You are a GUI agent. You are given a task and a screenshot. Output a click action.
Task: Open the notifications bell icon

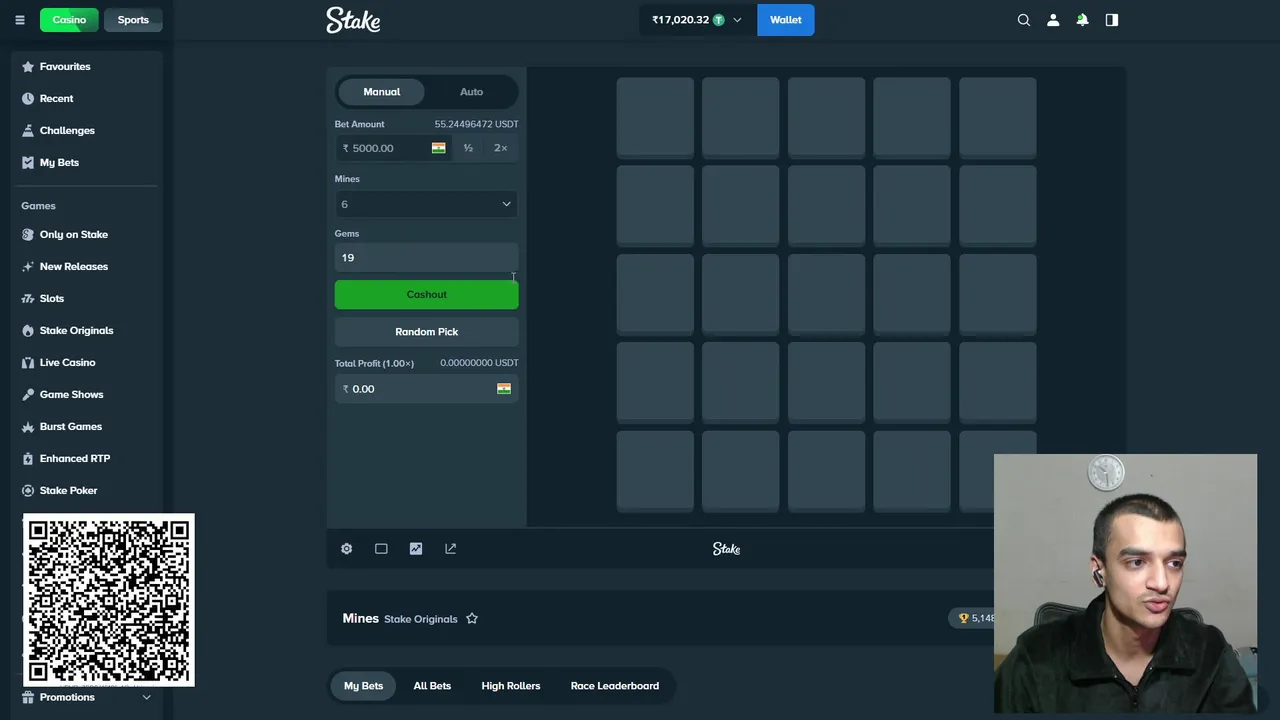coord(1082,20)
